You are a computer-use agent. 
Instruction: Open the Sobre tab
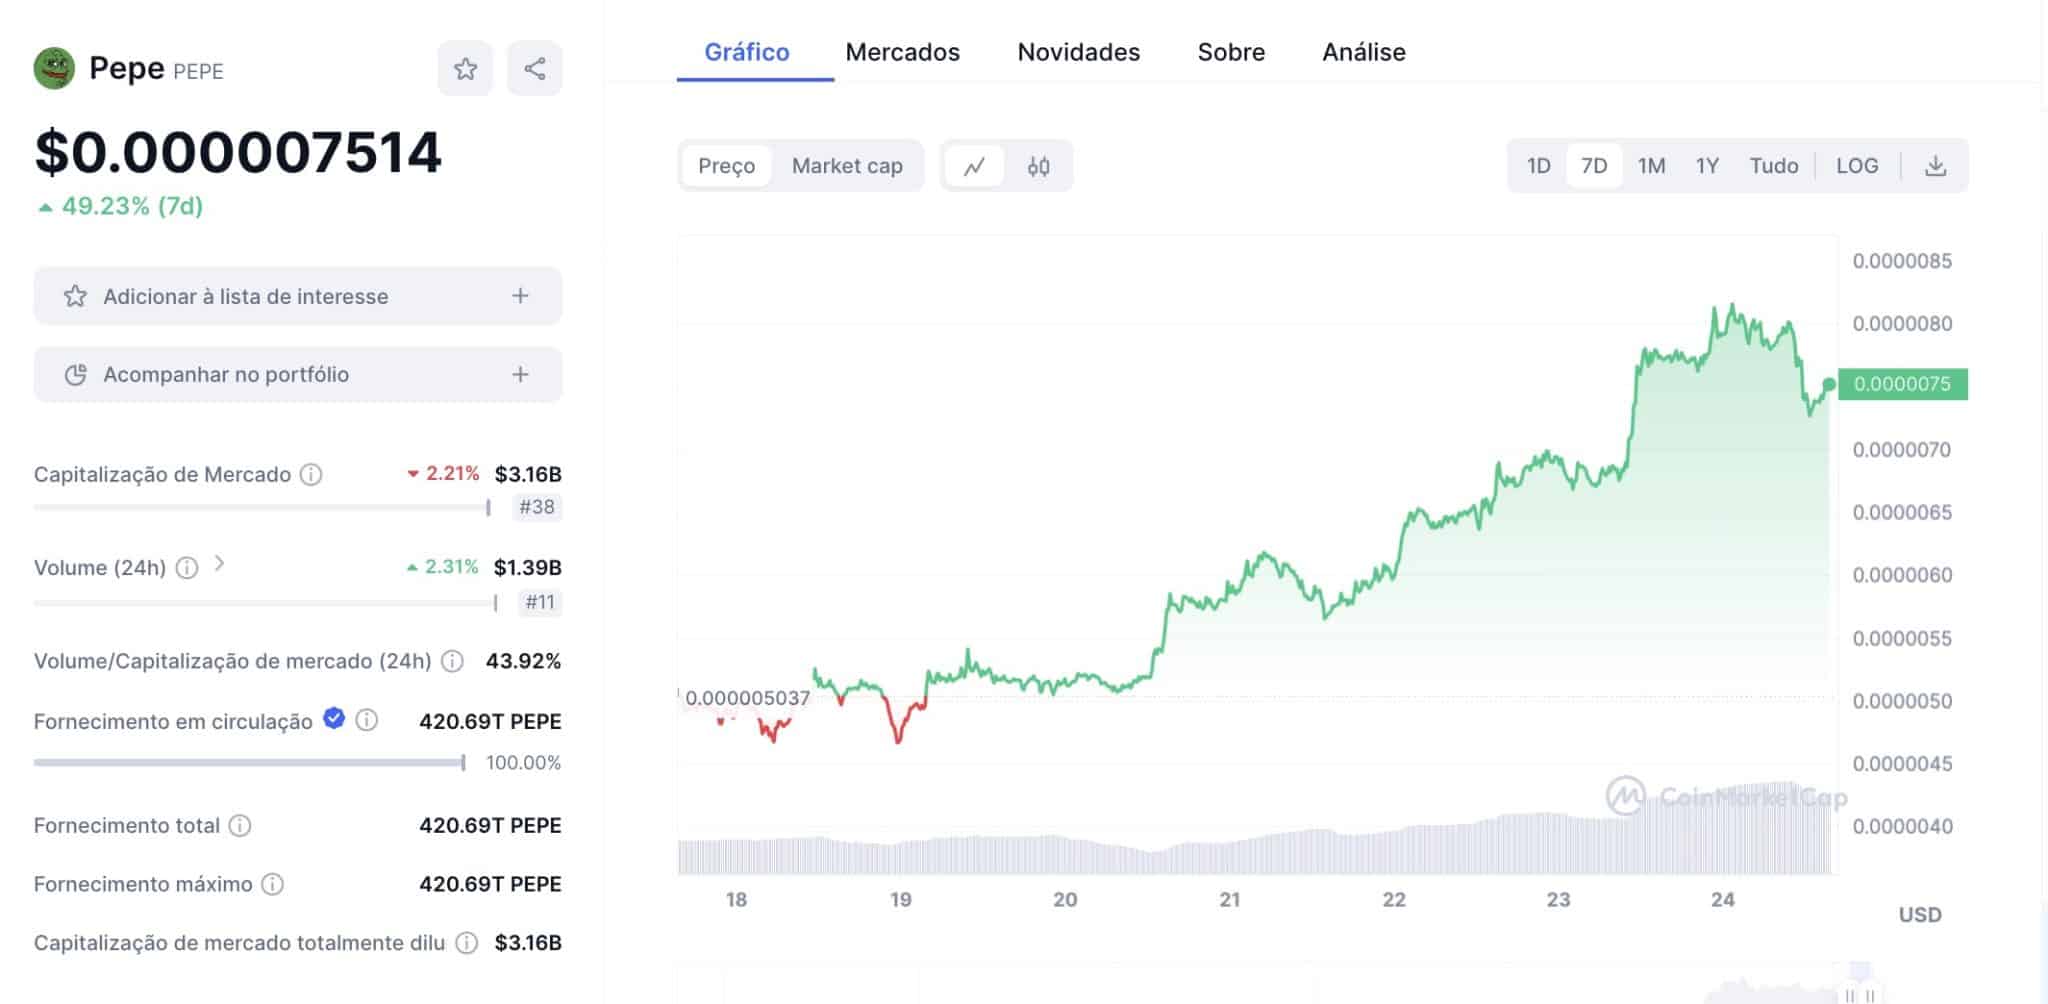1231,52
